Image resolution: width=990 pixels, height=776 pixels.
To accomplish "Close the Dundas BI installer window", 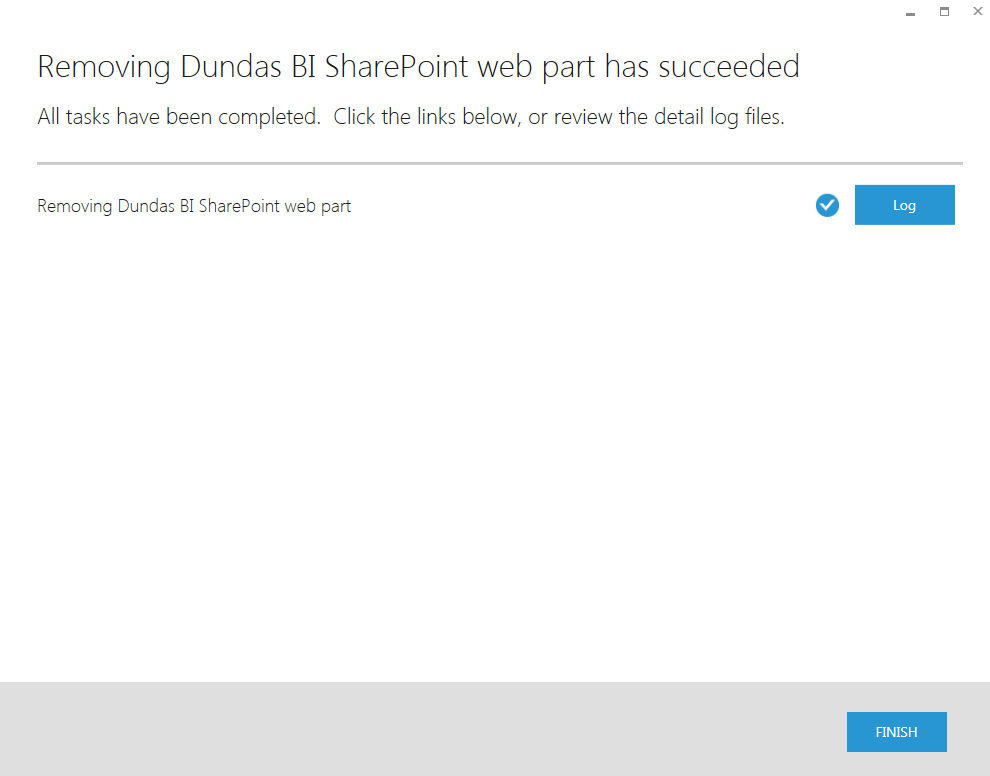I will coord(978,11).
